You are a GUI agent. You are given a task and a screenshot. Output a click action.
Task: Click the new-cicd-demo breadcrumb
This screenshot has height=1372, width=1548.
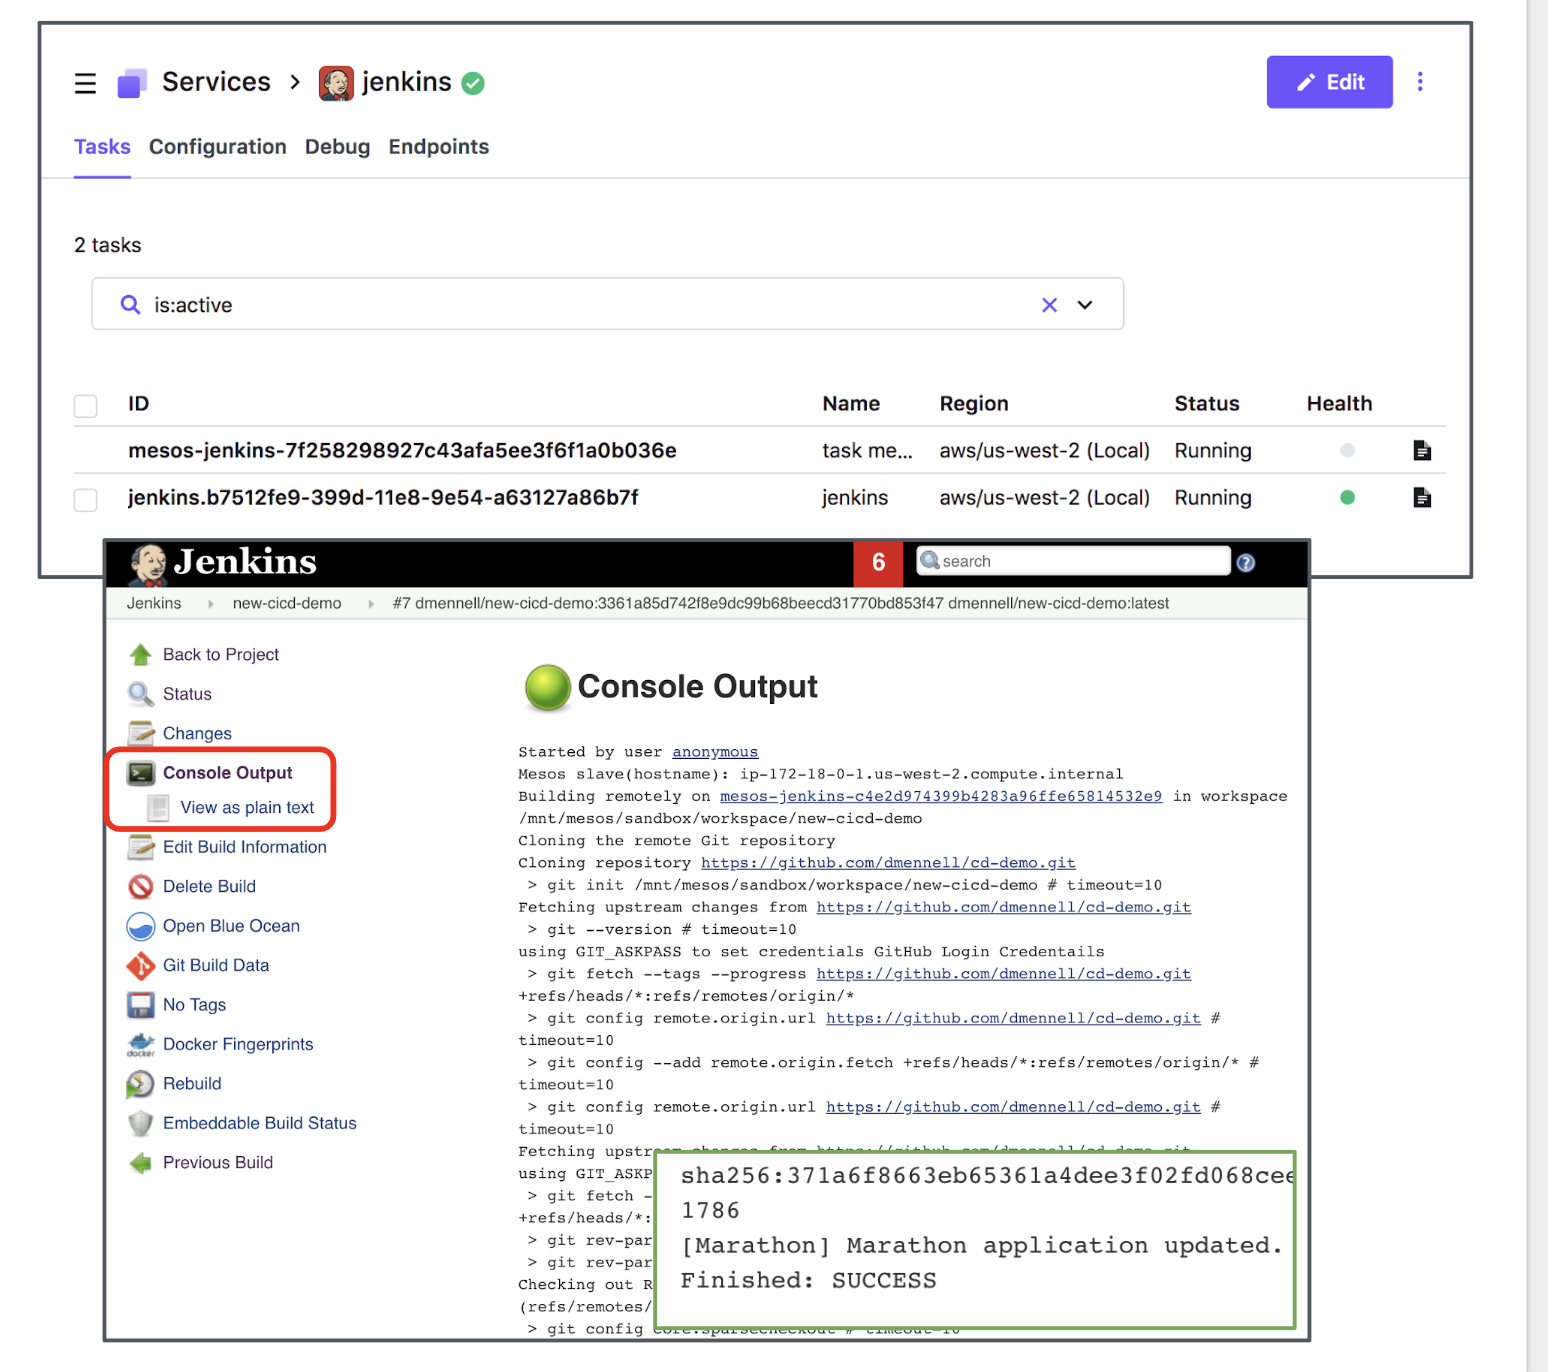coord(287,604)
